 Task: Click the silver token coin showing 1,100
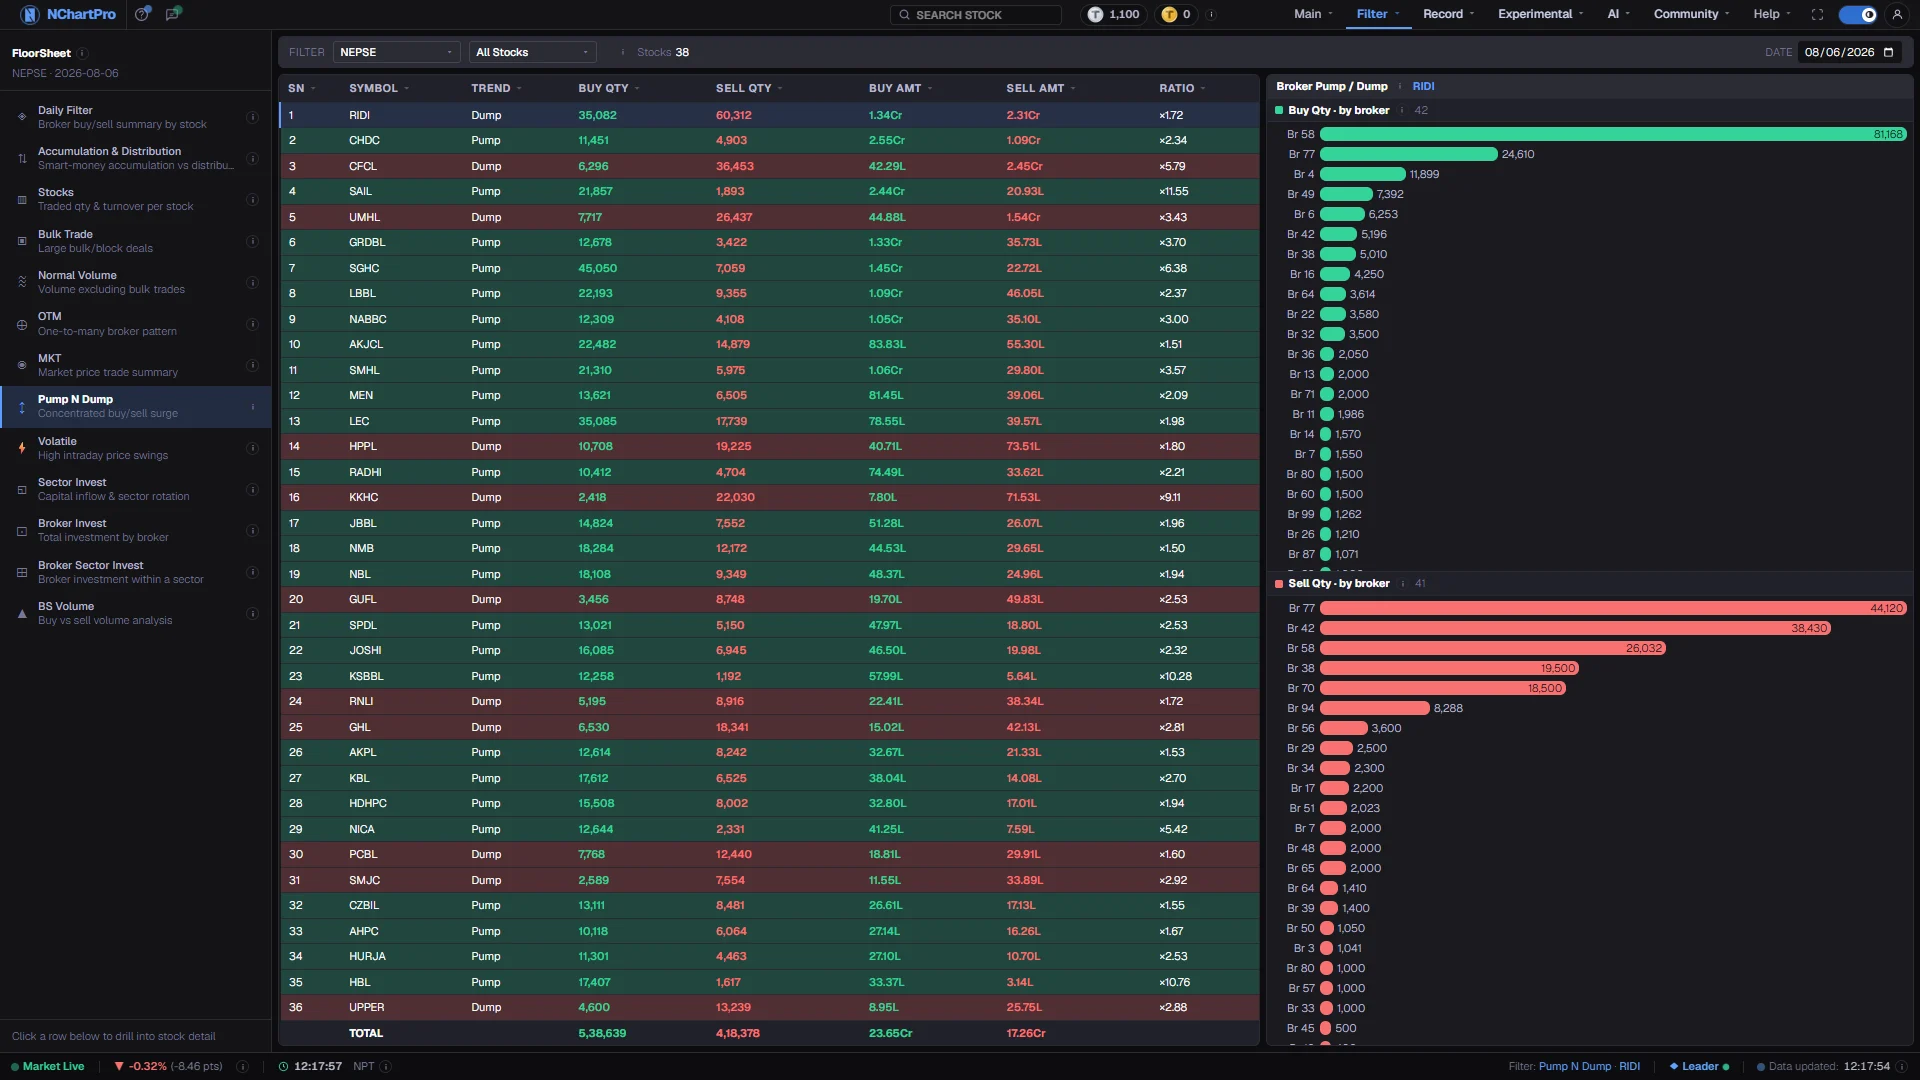(1095, 14)
